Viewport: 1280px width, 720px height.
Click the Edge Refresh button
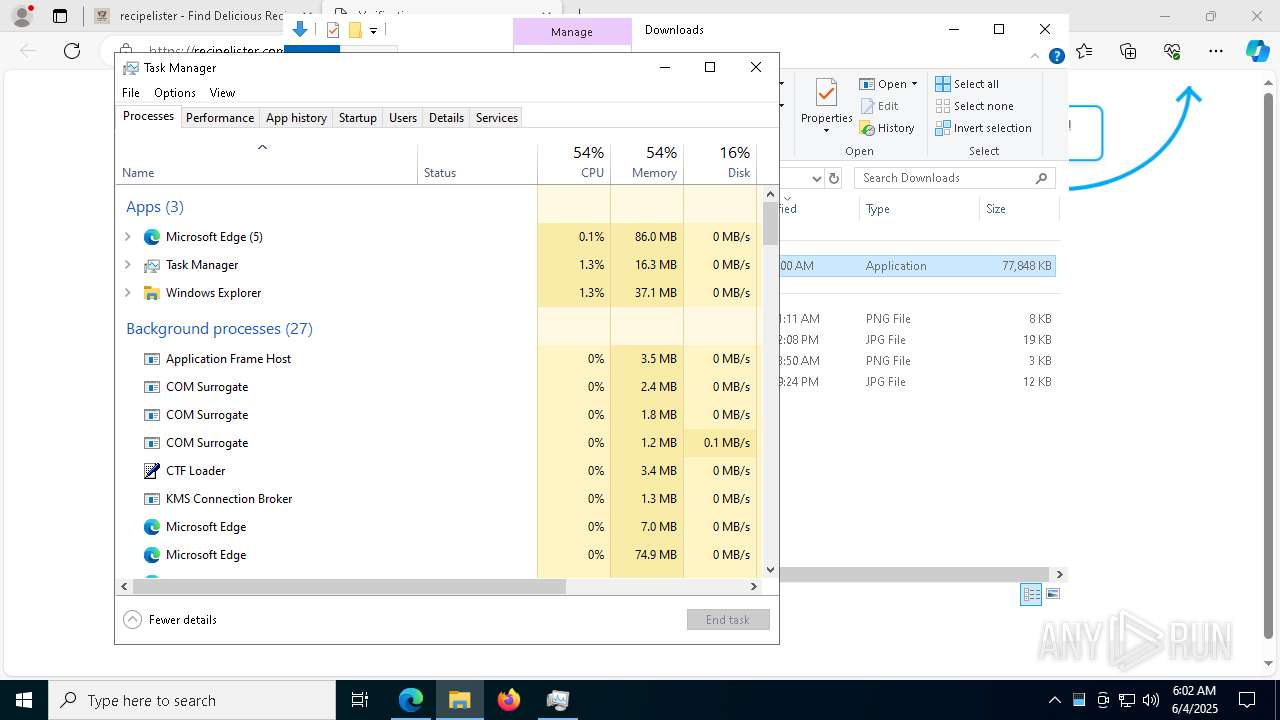coord(72,51)
